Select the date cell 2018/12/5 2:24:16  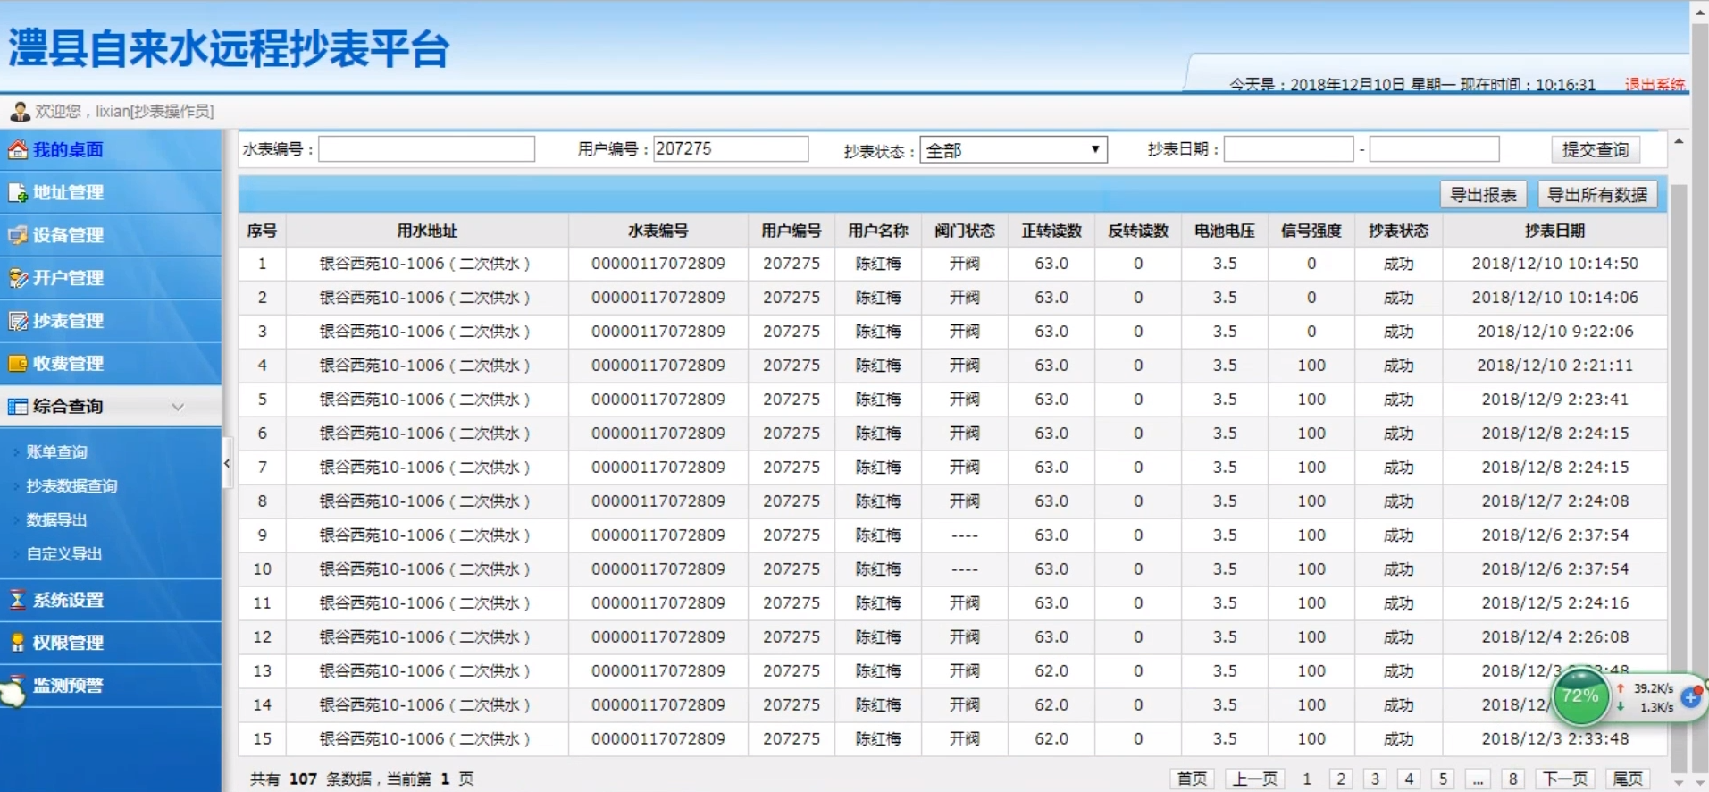point(1555,604)
